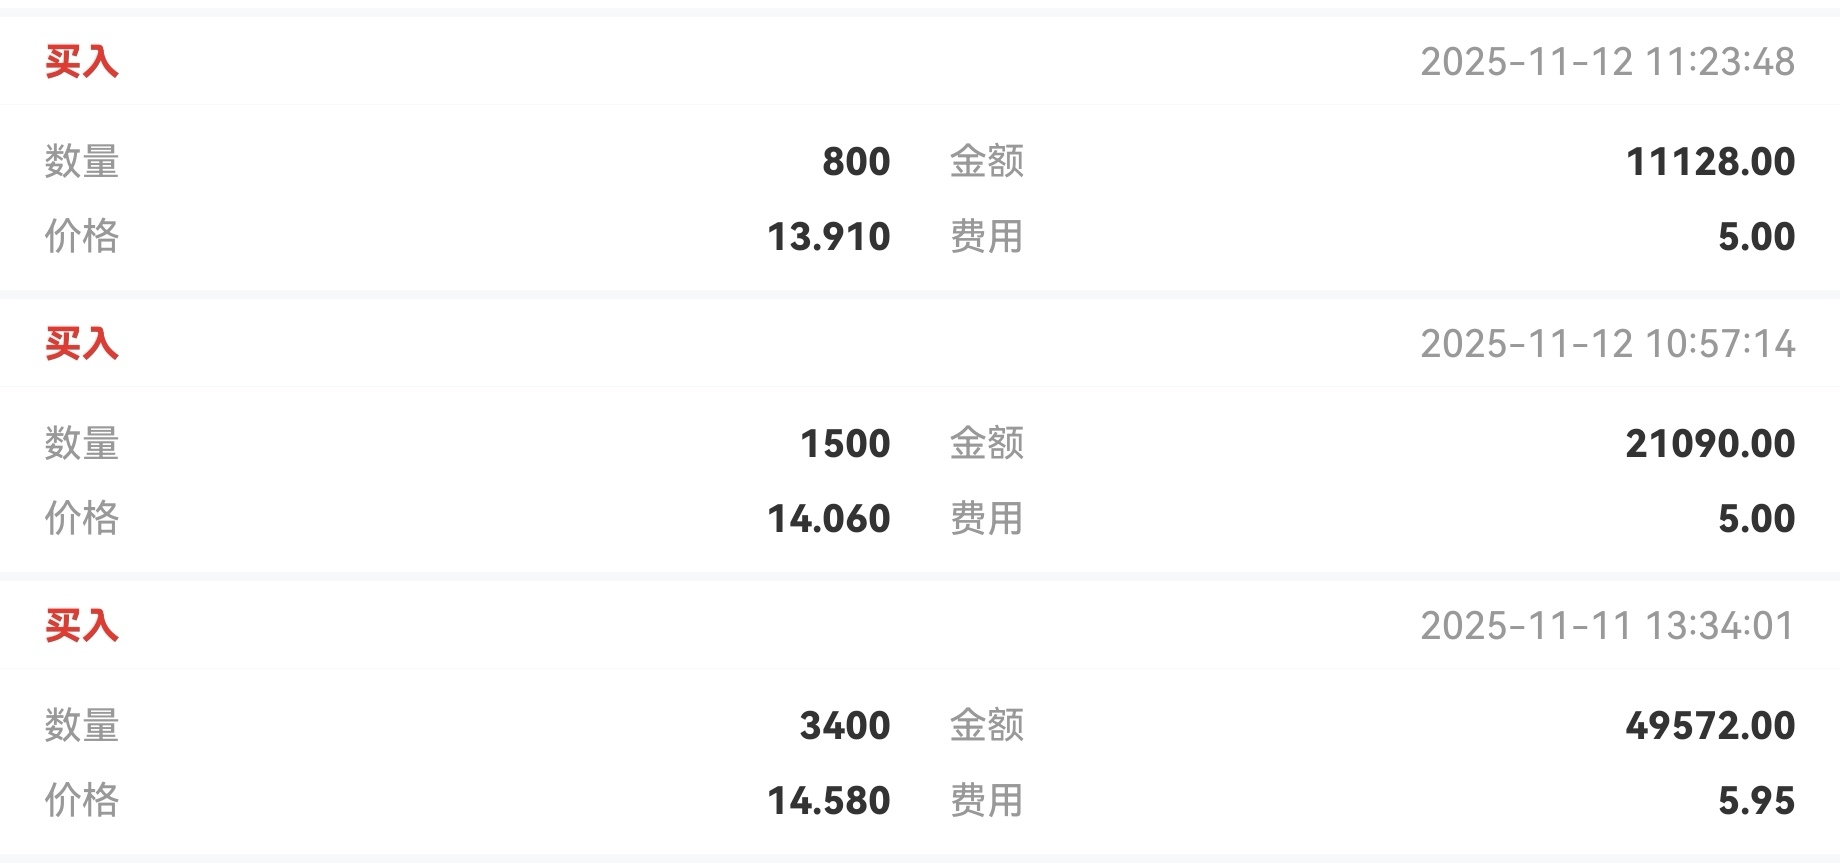
Task: Tap the 费用 label beside 5.95
Action: coord(986,801)
